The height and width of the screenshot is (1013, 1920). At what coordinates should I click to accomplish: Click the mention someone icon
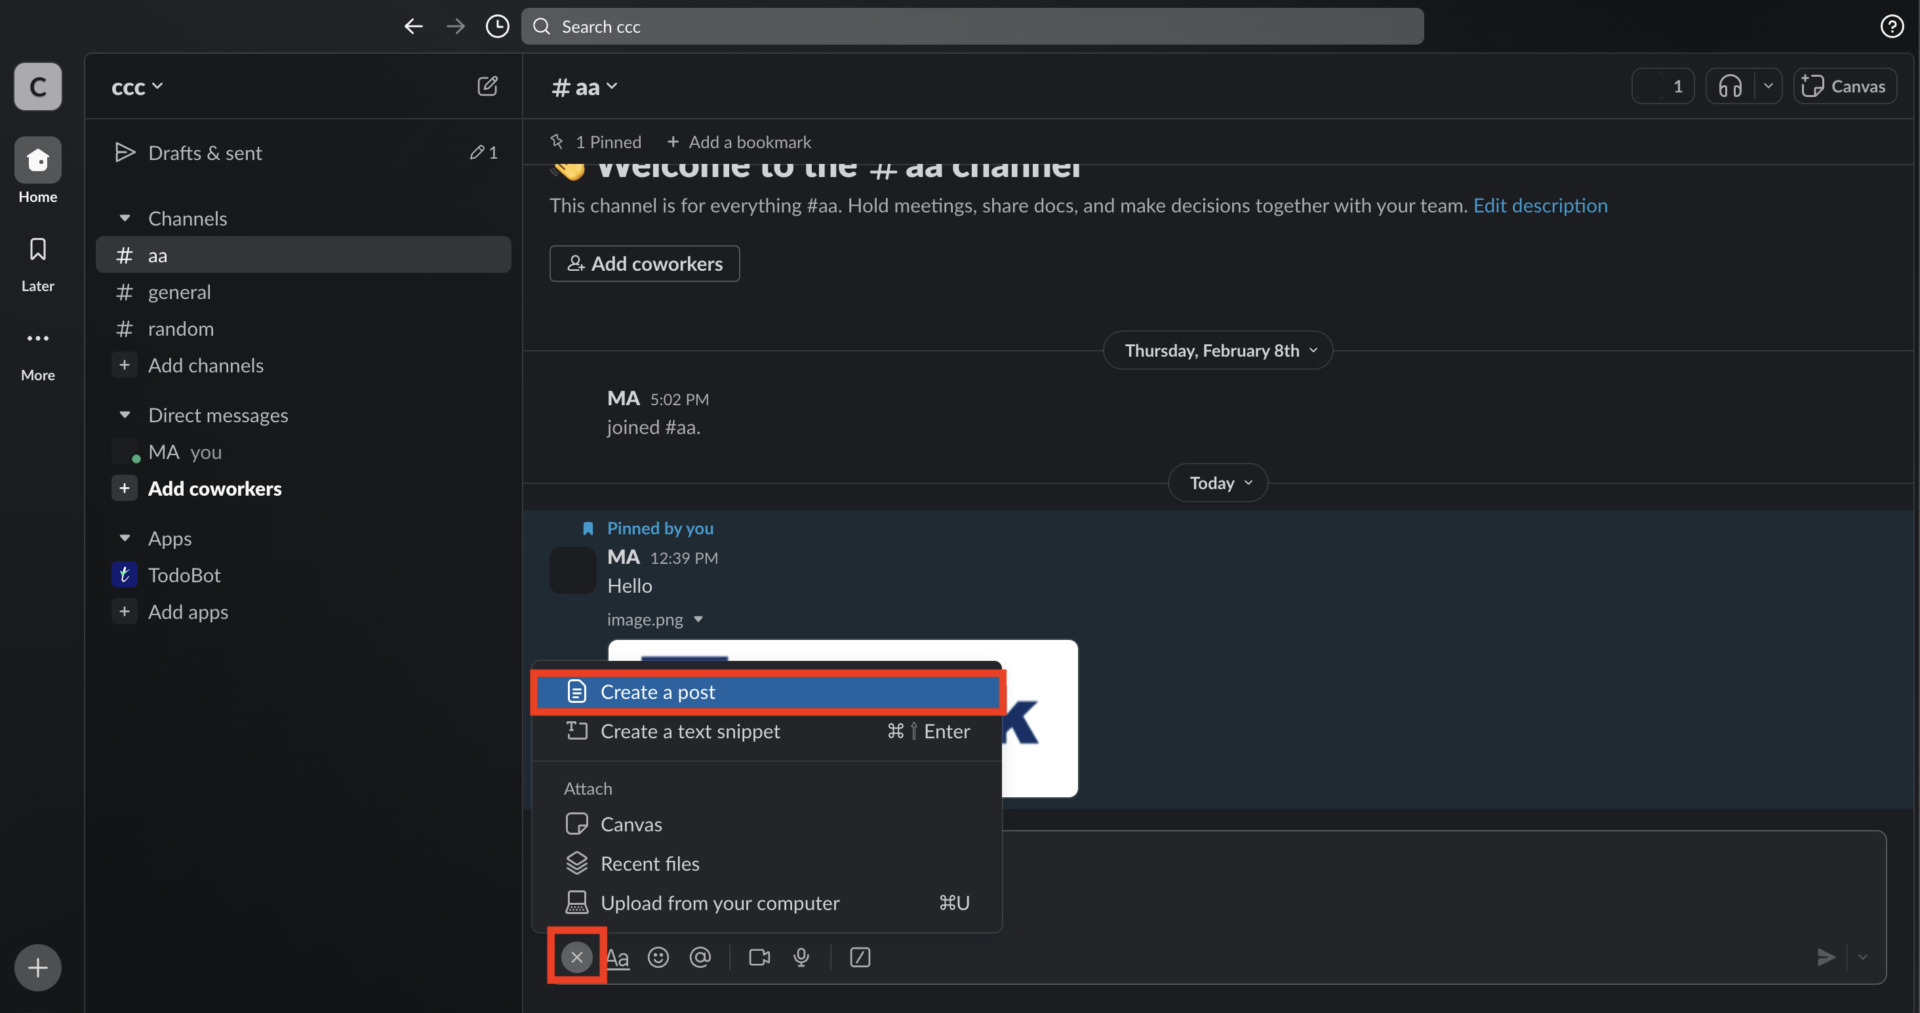point(700,957)
